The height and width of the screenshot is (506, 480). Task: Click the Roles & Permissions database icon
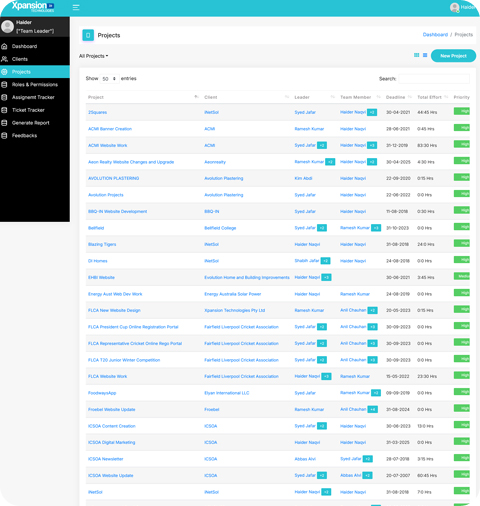pyautogui.click(x=4, y=85)
